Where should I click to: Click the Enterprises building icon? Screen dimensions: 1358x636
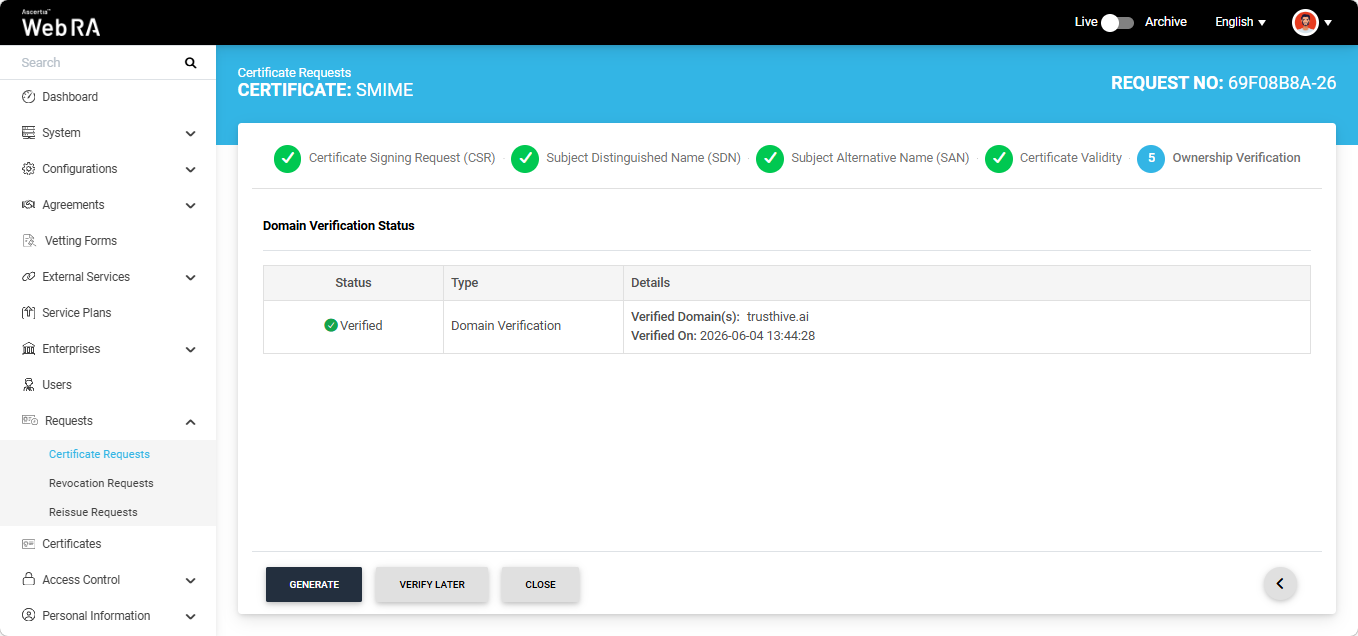(29, 349)
